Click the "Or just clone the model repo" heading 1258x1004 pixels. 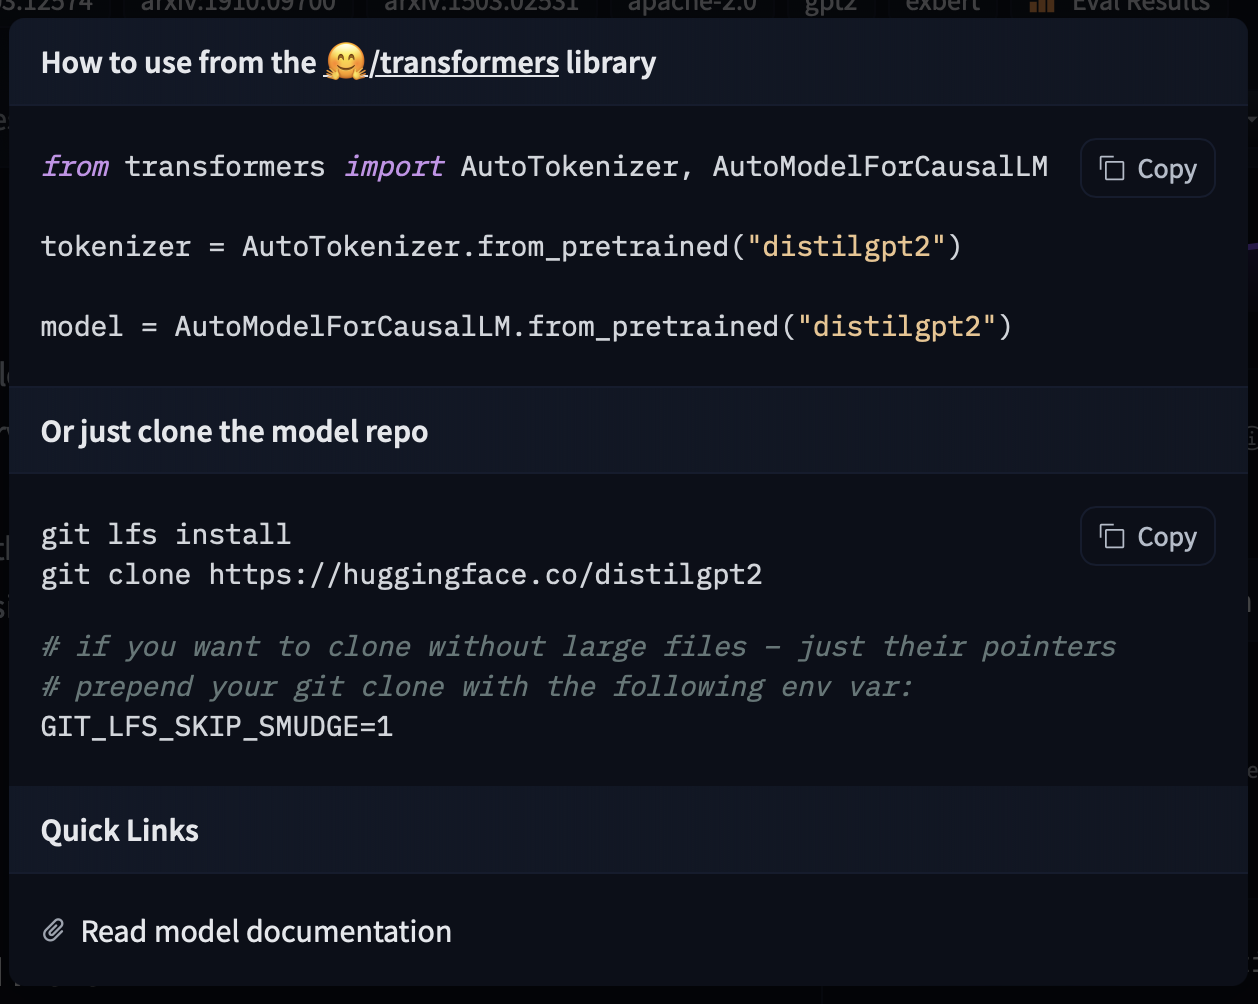(x=234, y=431)
